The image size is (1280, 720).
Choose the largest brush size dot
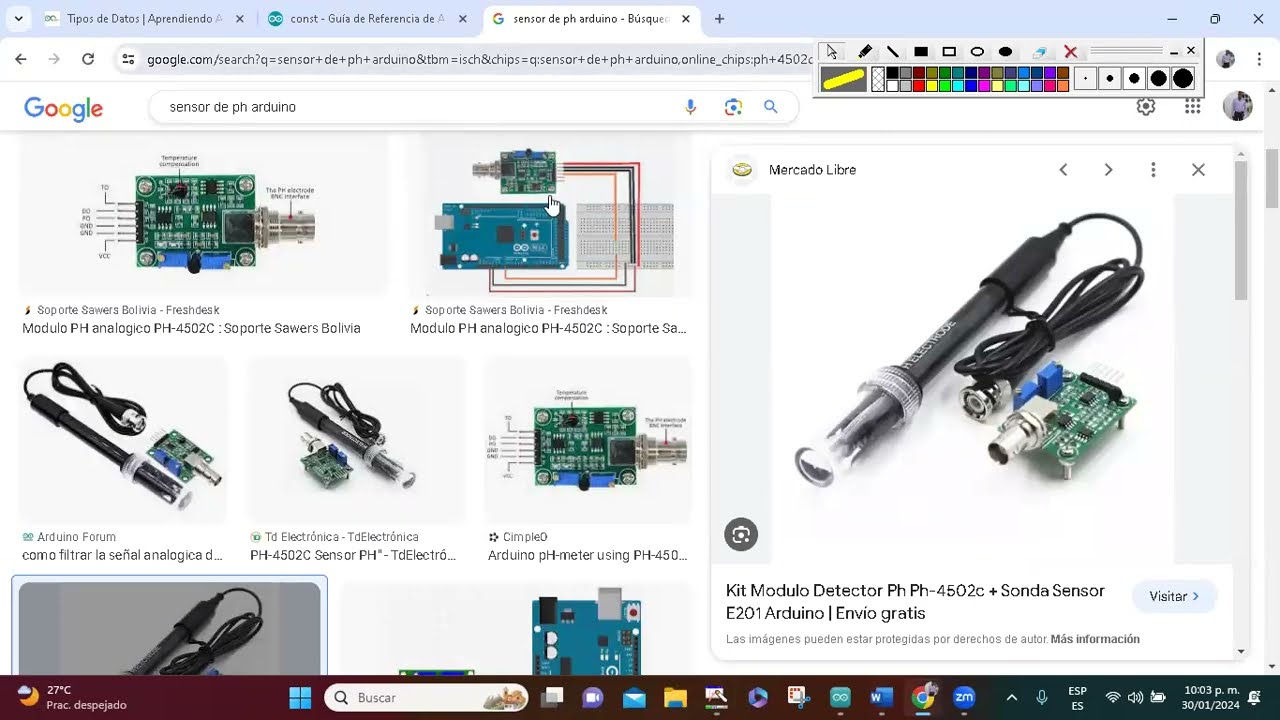pyautogui.click(x=1183, y=79)
